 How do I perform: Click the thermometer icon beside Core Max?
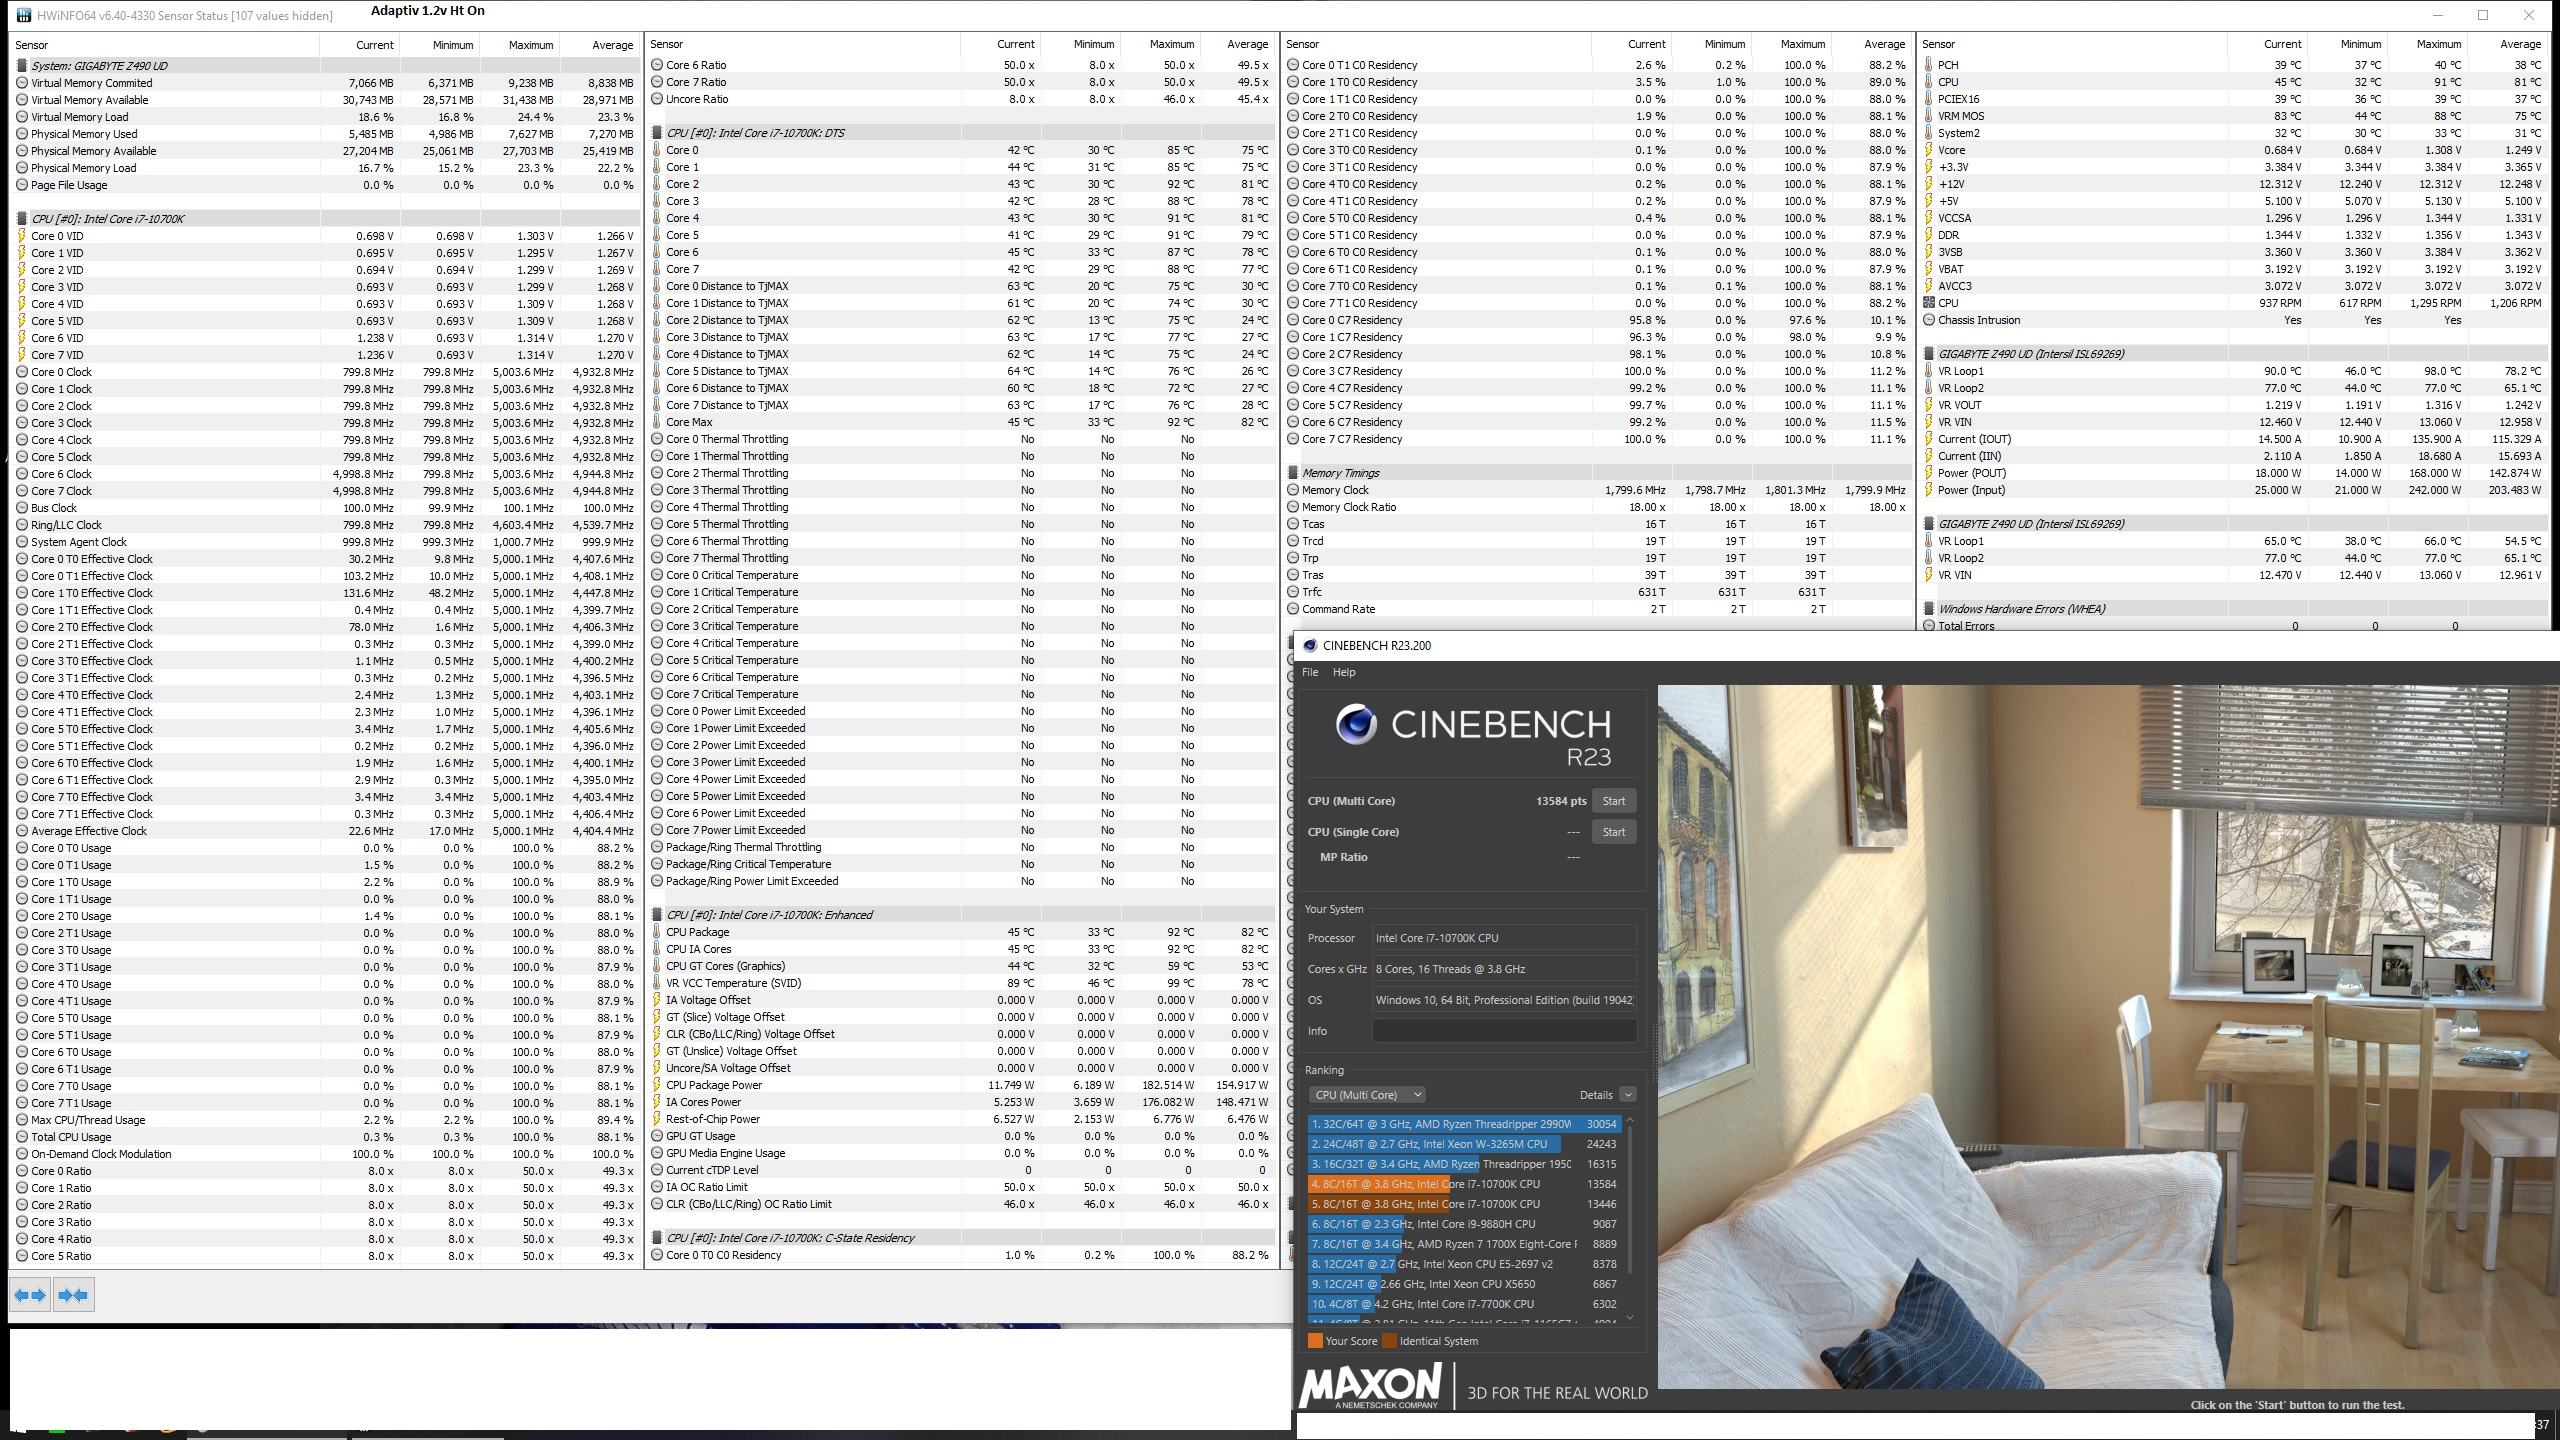tap(657, 422)
